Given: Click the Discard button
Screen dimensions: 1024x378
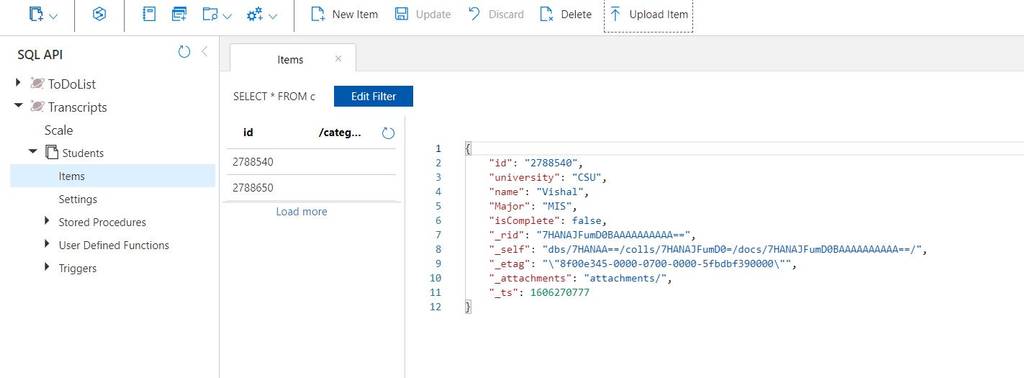Looking at the screenshot, I should click(496, 14).
